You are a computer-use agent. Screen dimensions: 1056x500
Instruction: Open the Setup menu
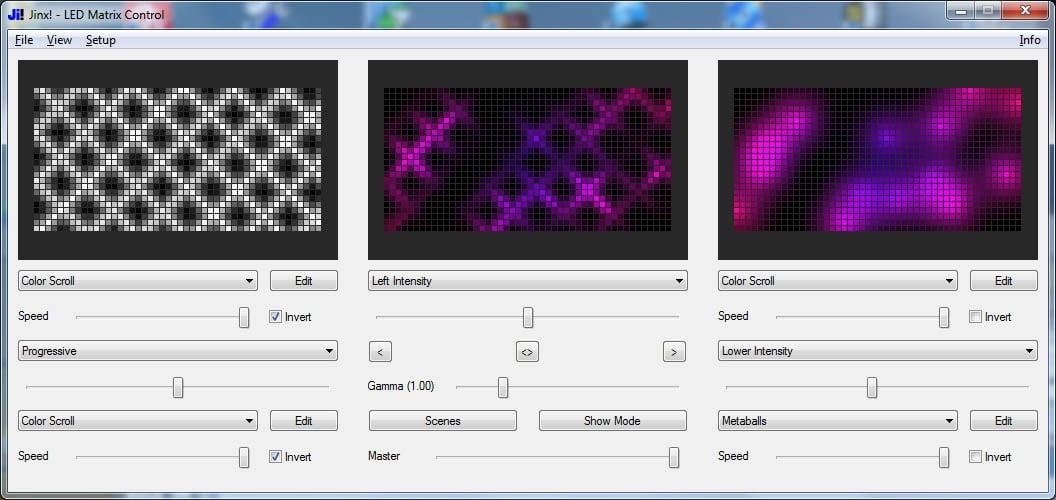[100, 40]
